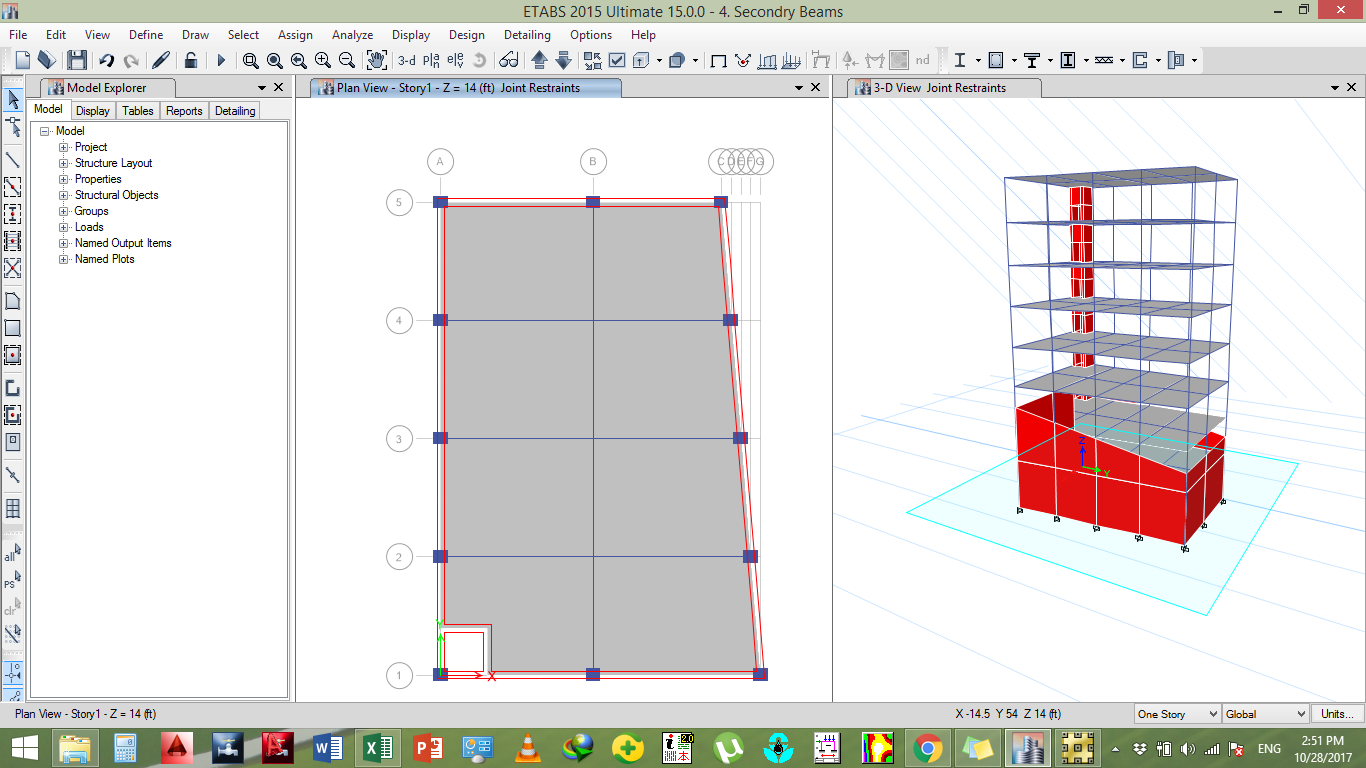Open the Define menu
1366x768 pixels.
(146, 35)
